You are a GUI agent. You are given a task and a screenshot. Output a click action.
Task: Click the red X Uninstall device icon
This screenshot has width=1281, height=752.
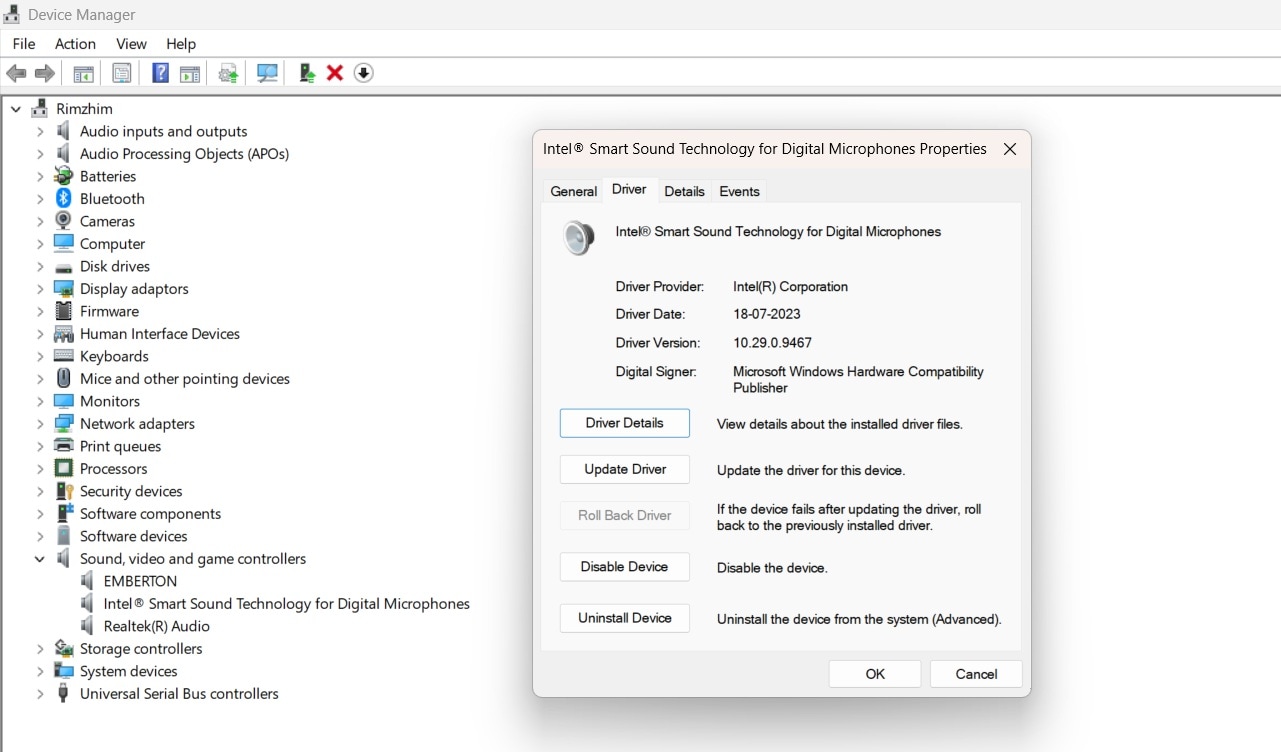coord(335,73)
